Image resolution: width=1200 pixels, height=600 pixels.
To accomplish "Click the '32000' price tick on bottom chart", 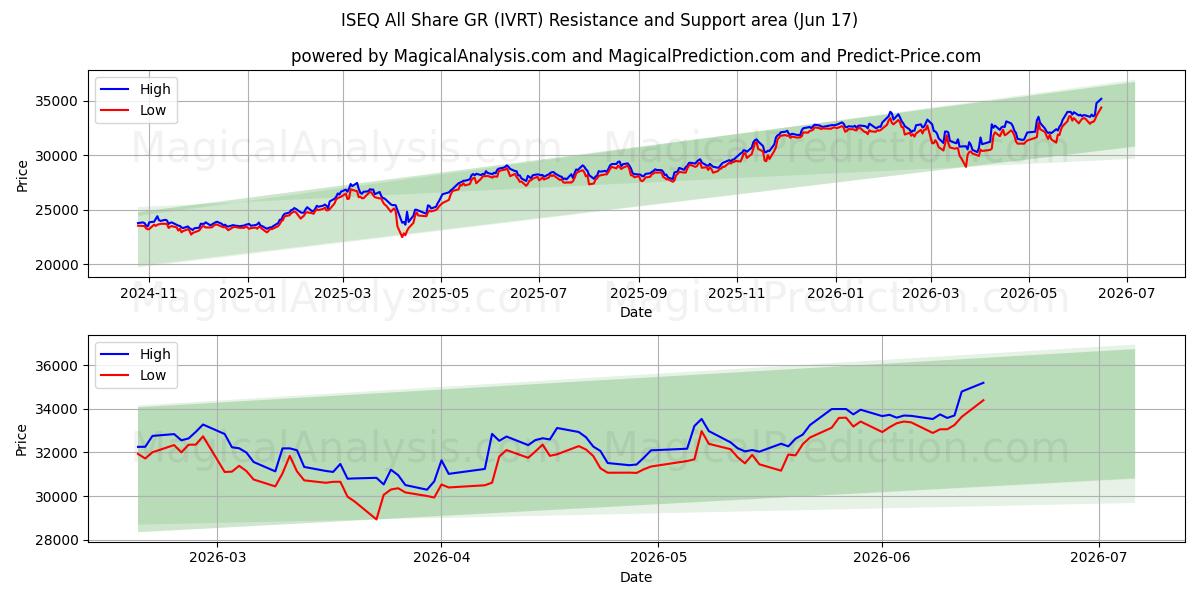I will (x=58, y=453).
